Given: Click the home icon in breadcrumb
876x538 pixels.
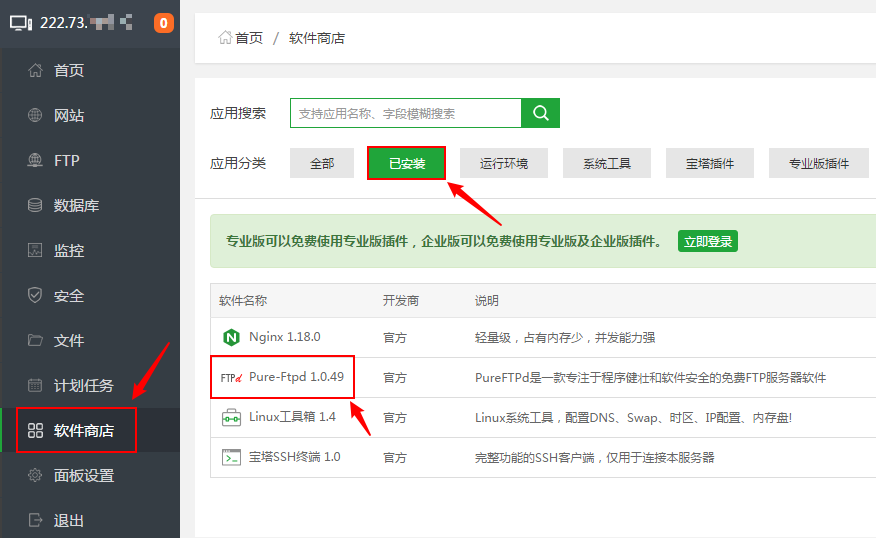Looking at the screenshot, I should pos(225,38).
